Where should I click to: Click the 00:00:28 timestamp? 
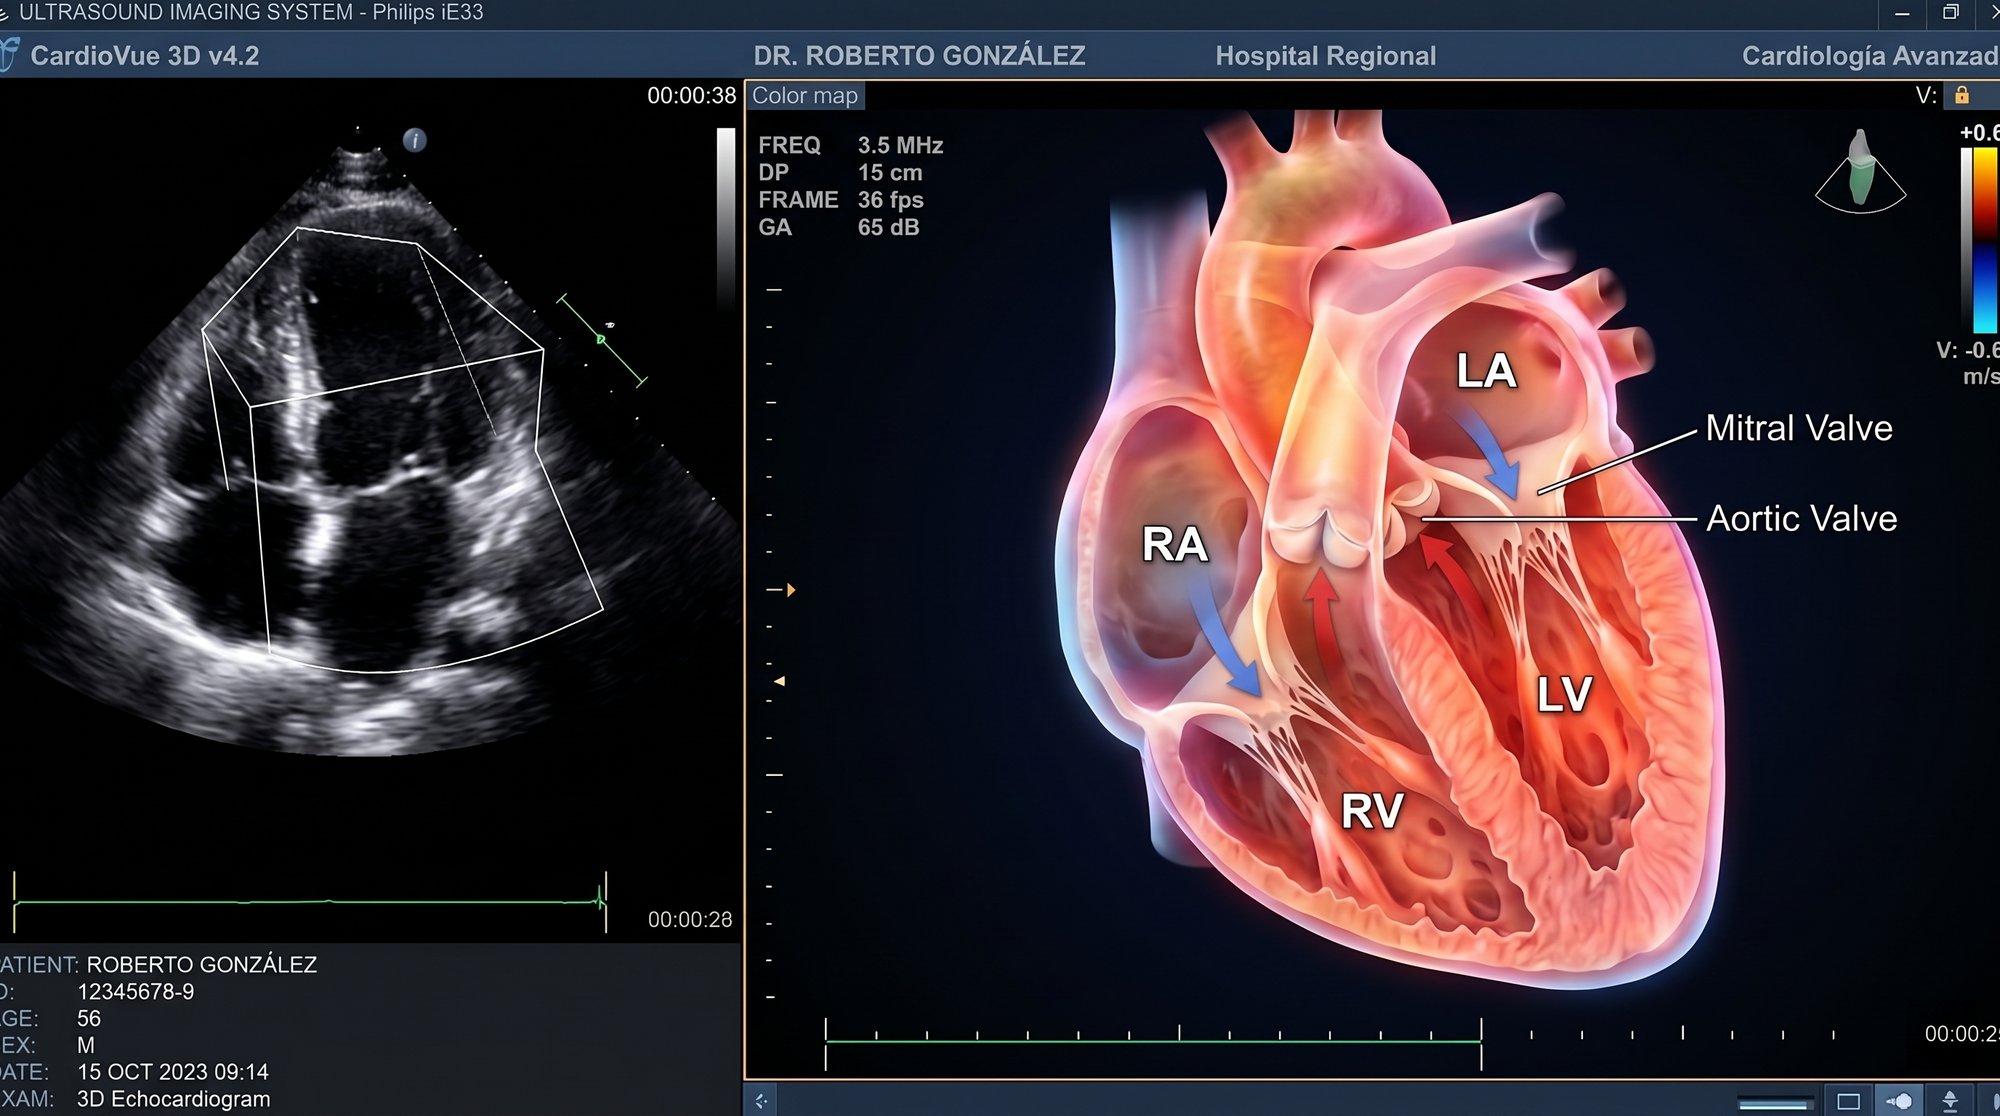point(690,919)
